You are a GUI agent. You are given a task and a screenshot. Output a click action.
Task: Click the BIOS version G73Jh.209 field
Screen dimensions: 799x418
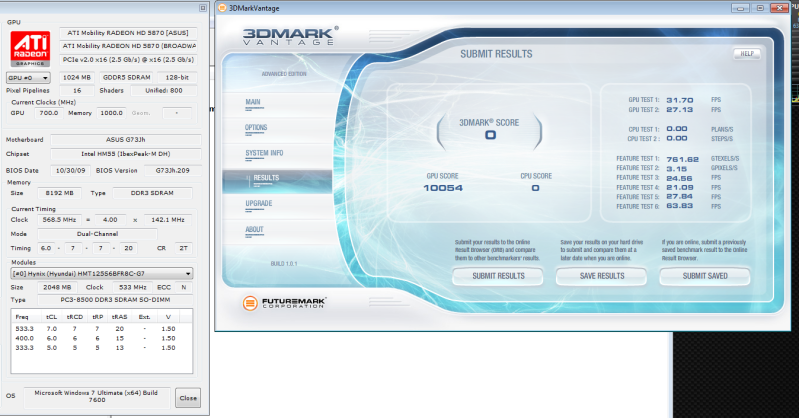[x=172, y=171]
